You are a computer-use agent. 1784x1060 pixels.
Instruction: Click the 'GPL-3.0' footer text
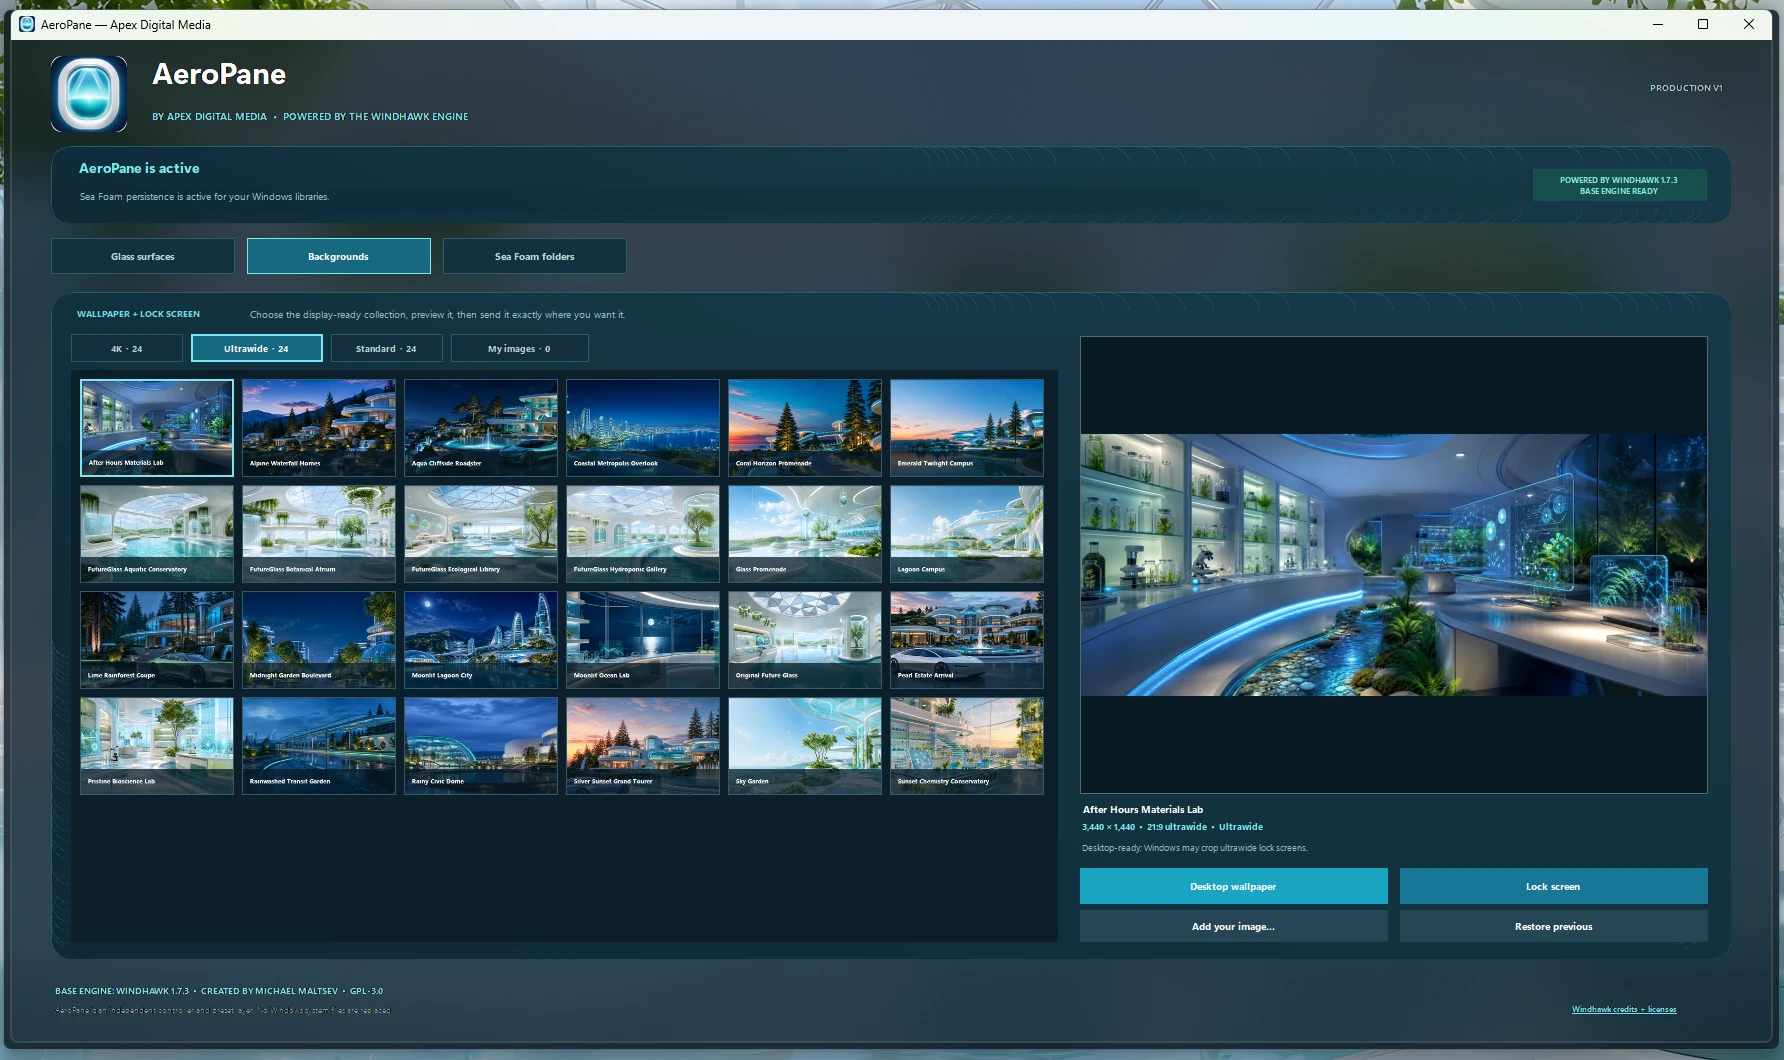click(366, 991)
